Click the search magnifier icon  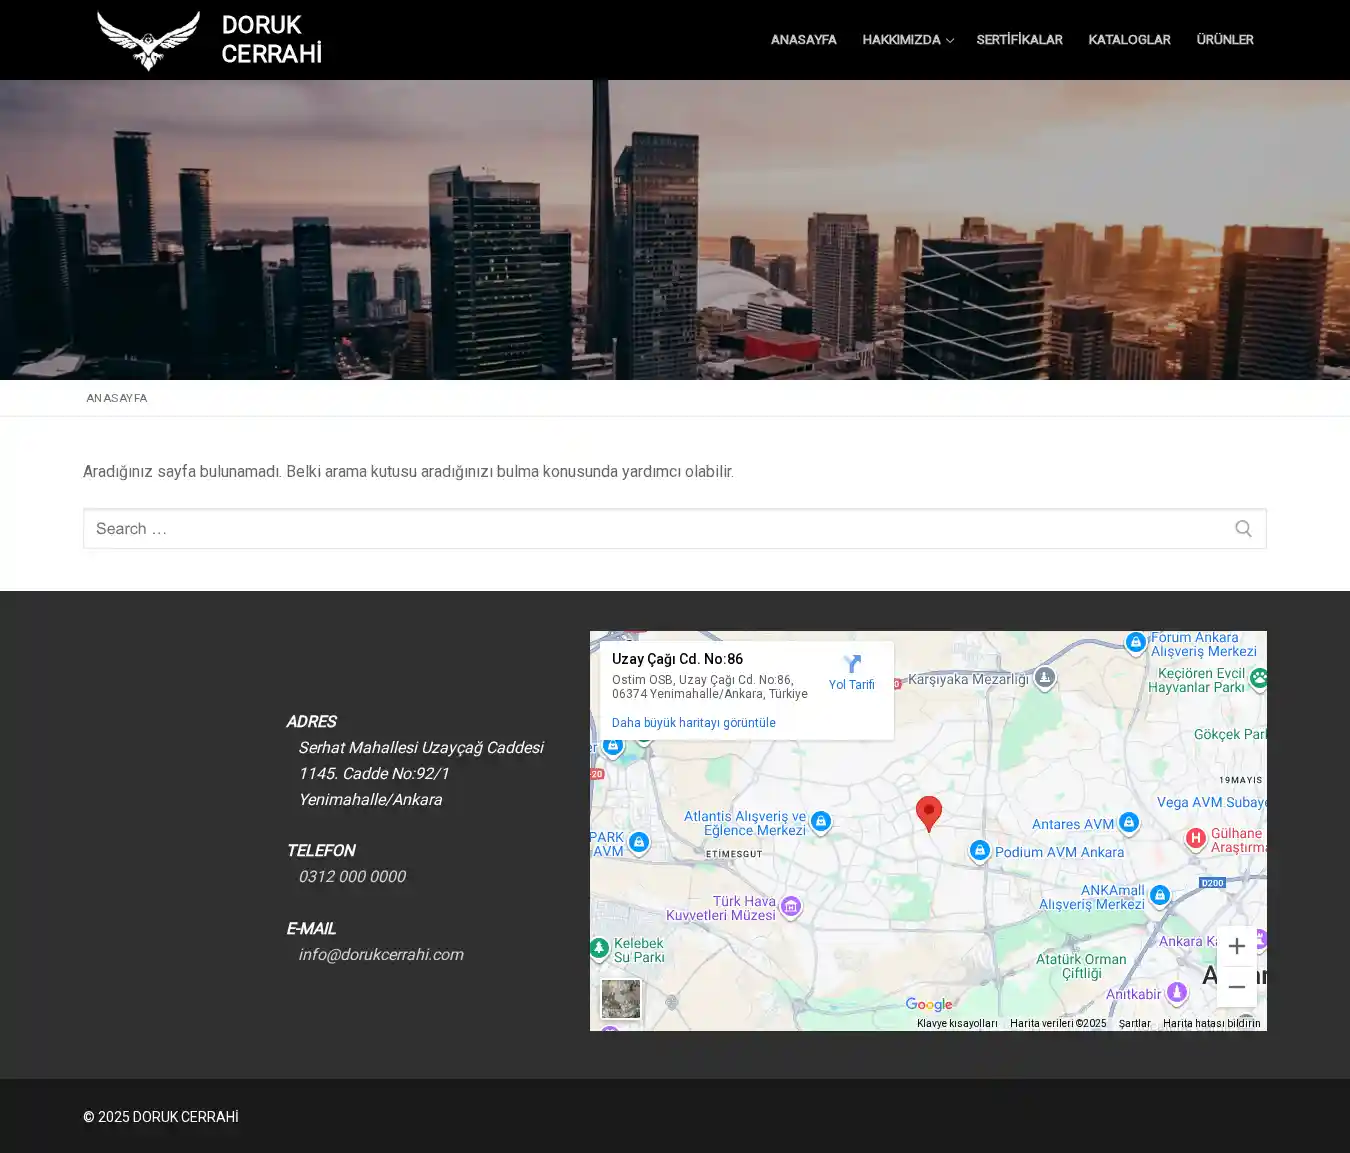[1243, 529]
